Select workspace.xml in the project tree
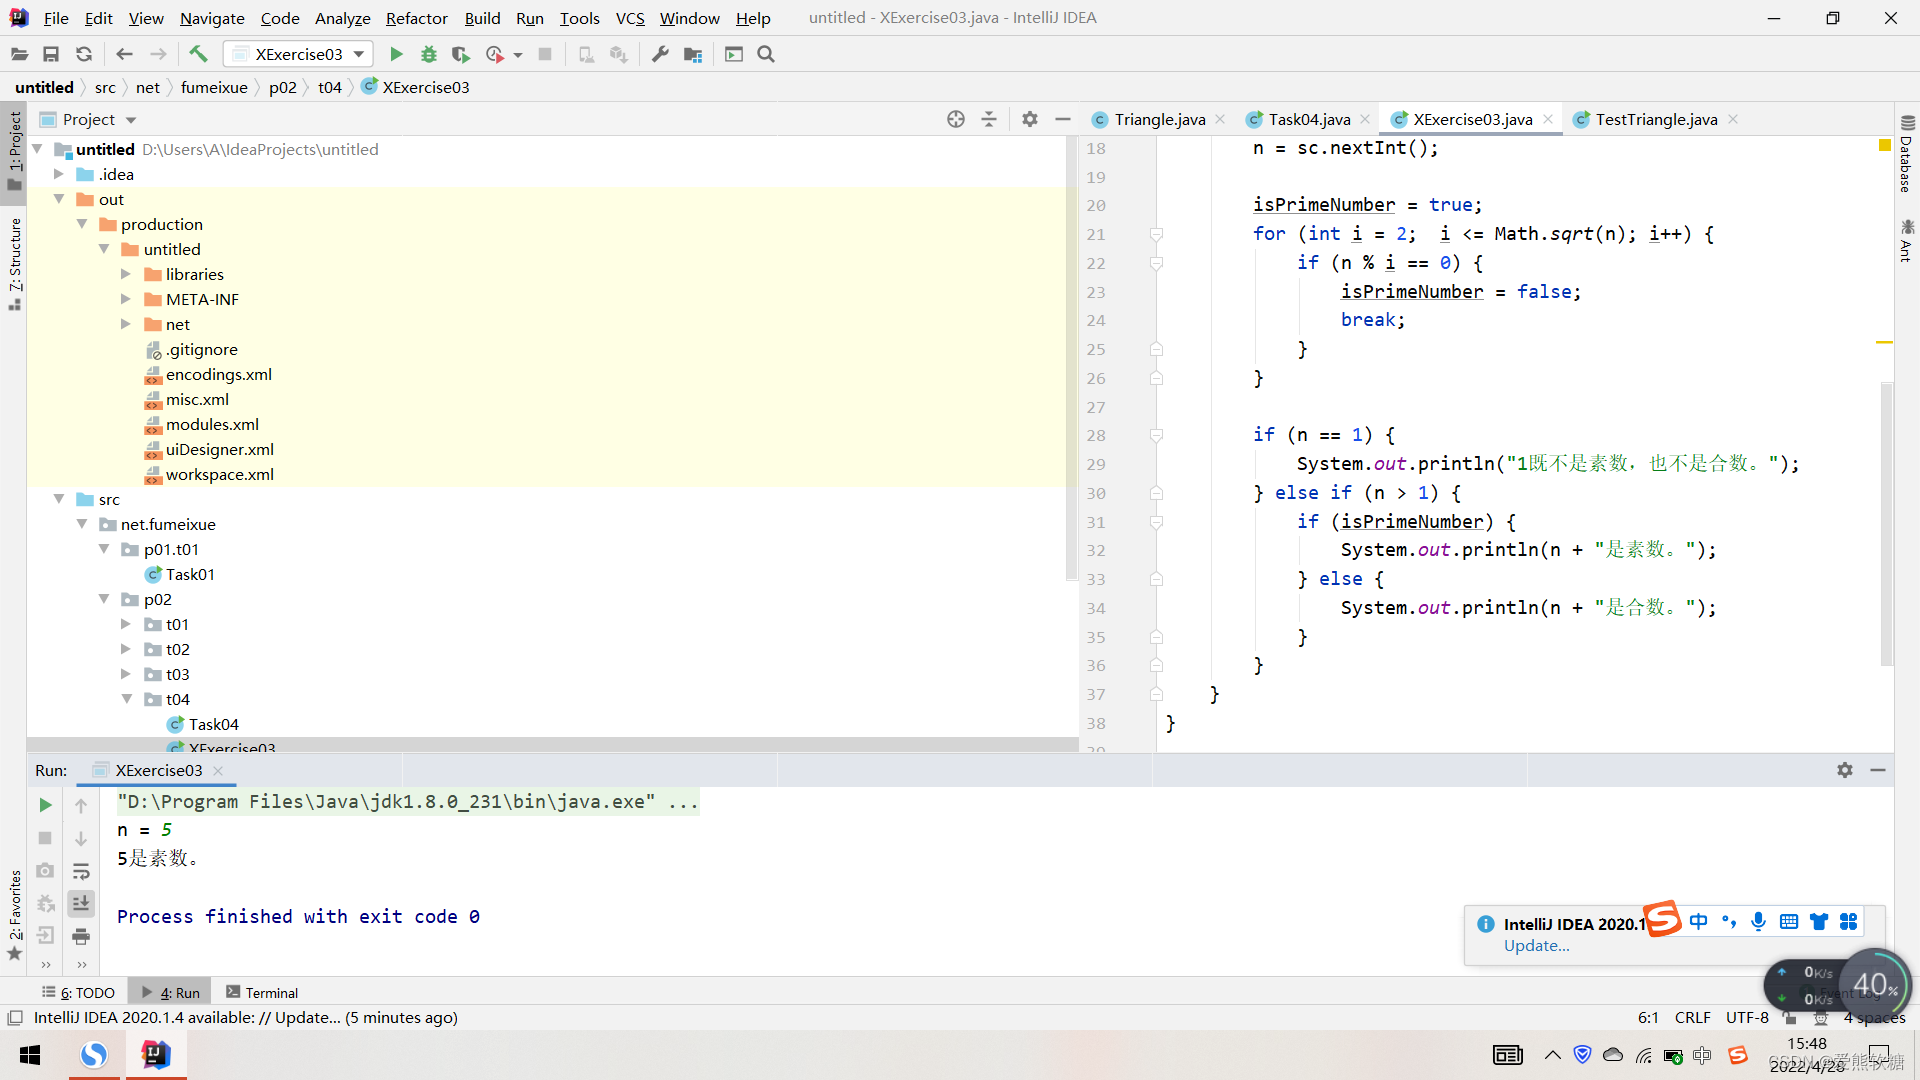Screen dimensions: 1920x1080 click(219, 474)
